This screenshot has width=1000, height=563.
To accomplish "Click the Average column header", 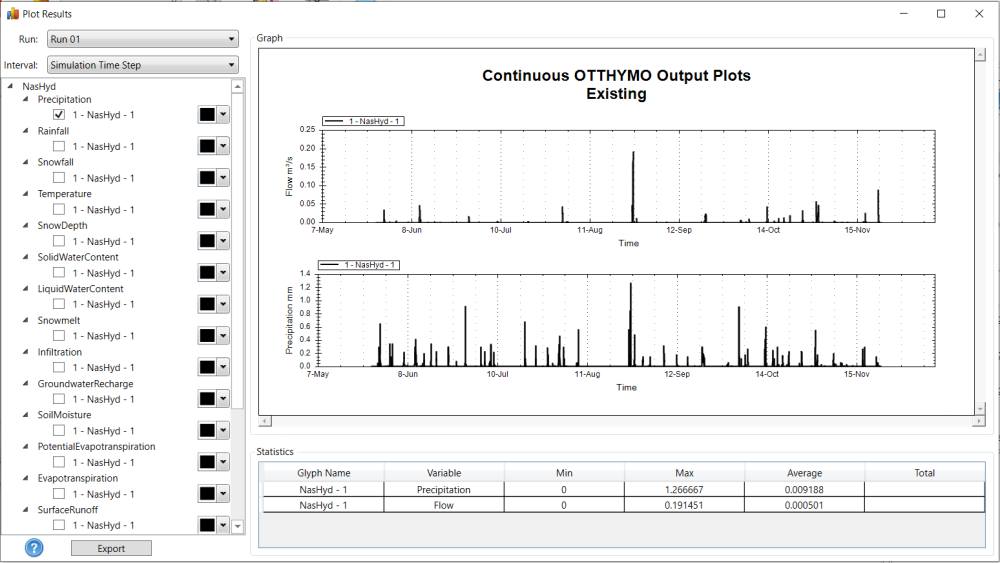I will 804,472.
